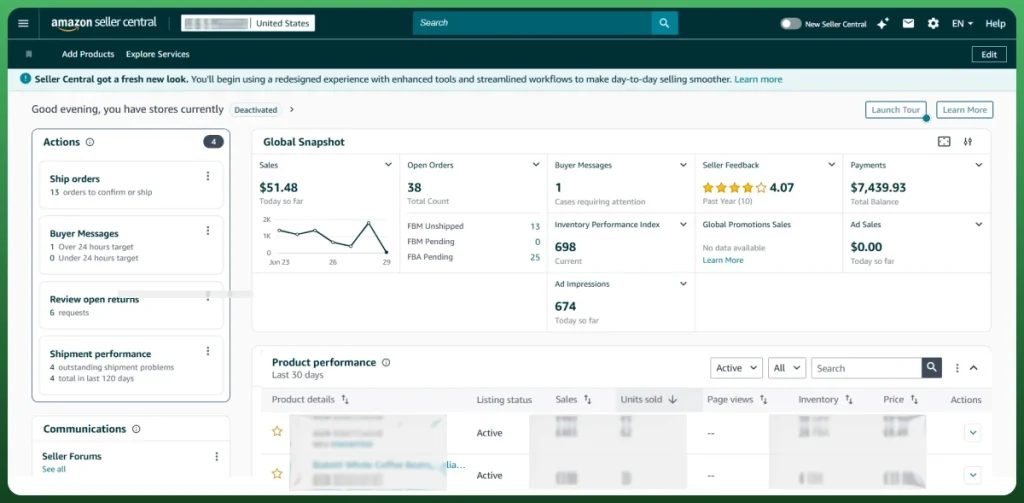Open second product row actions dropdown
This screenshot has width=1024, height=503.
click(x=972, y=475)
